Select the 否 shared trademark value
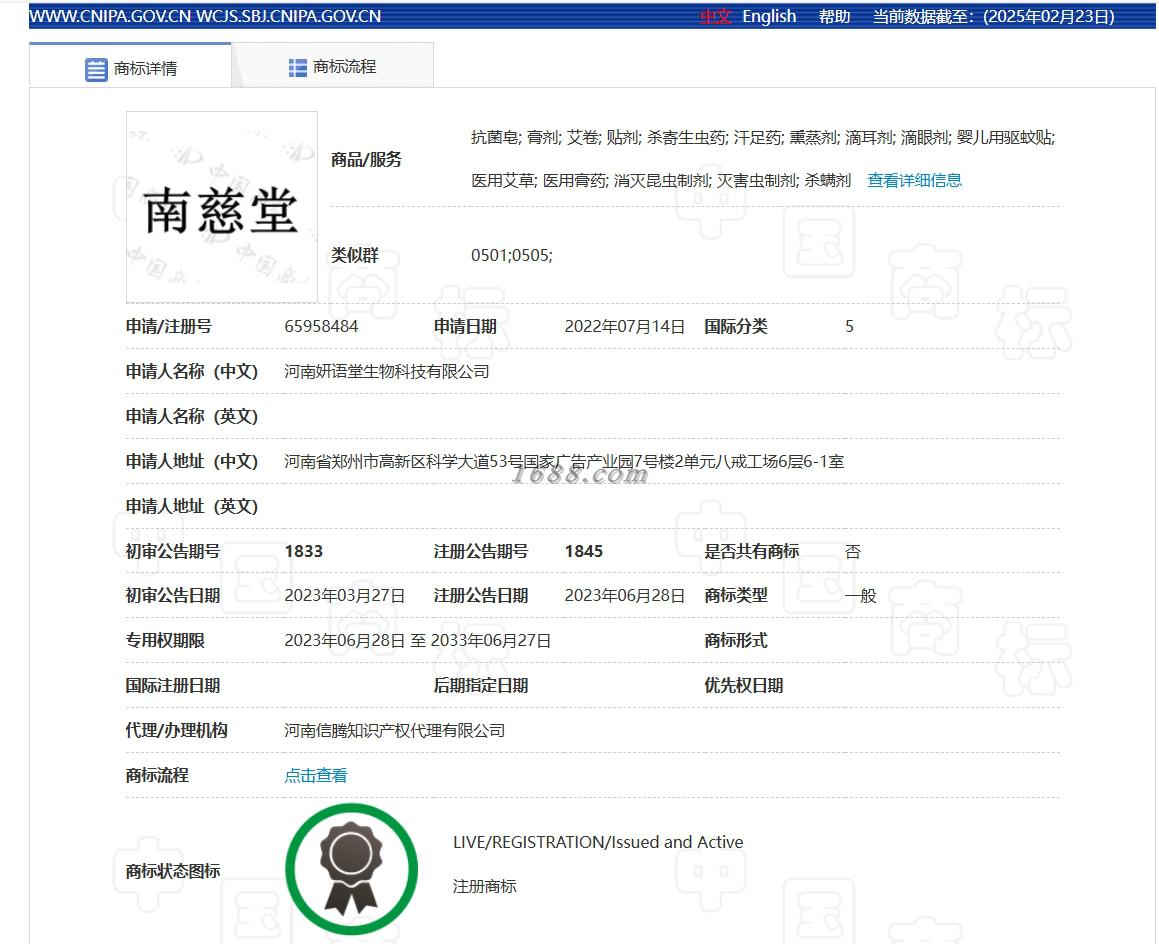This screenshot has width=1159, height=944. coord(853,551)
